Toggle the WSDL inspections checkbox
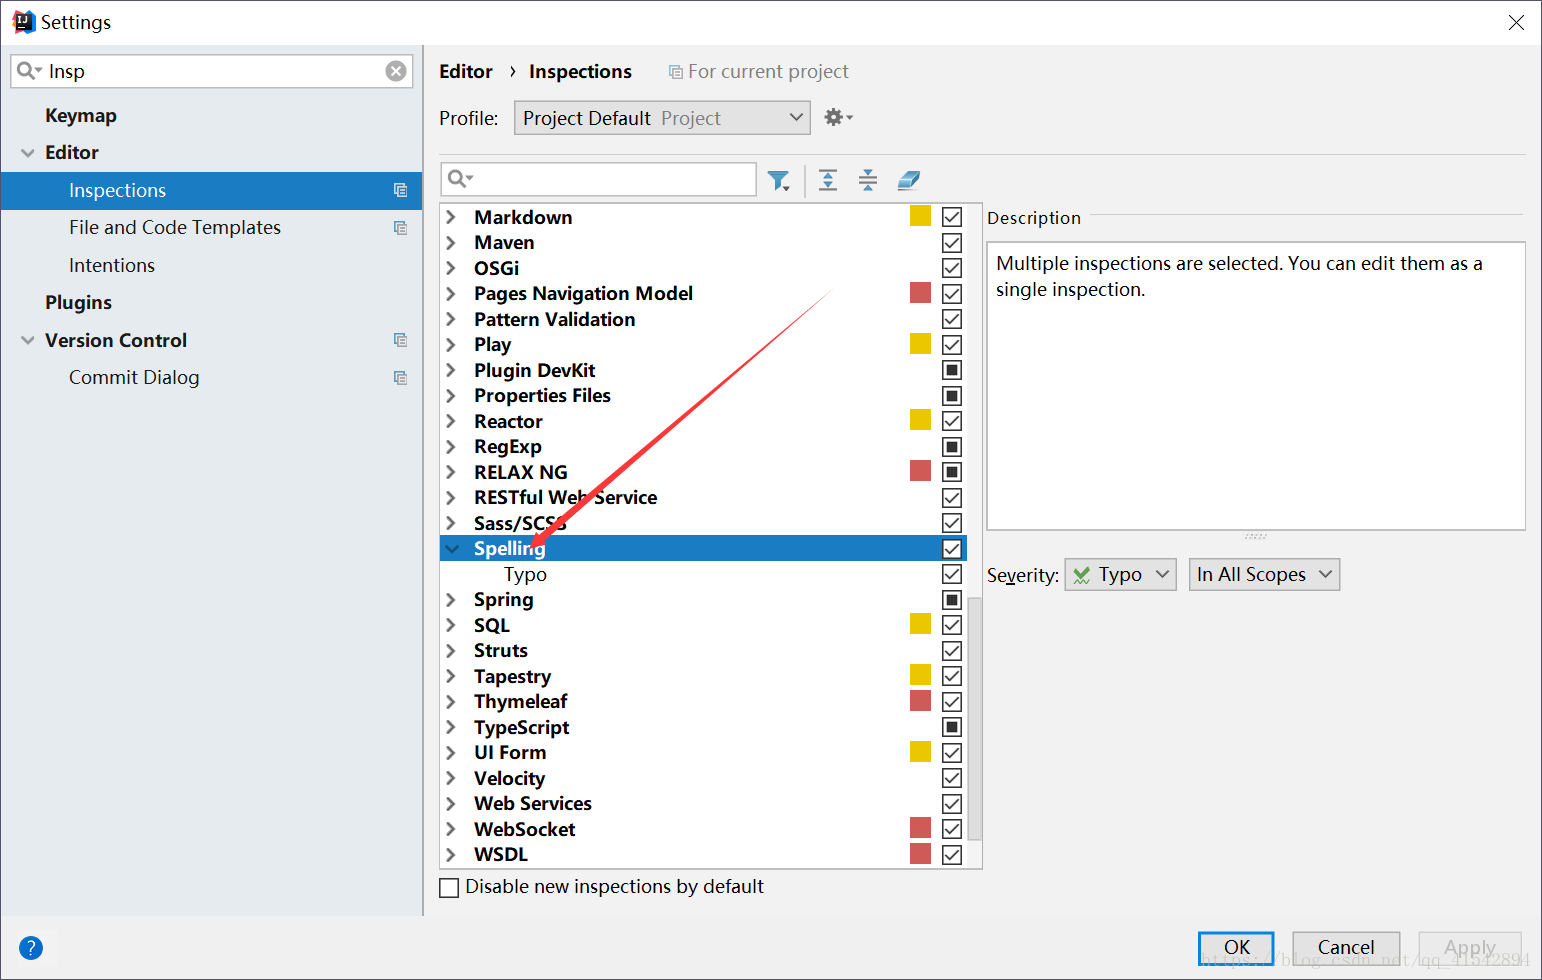The image size is (1542, 980). [952, 855]
